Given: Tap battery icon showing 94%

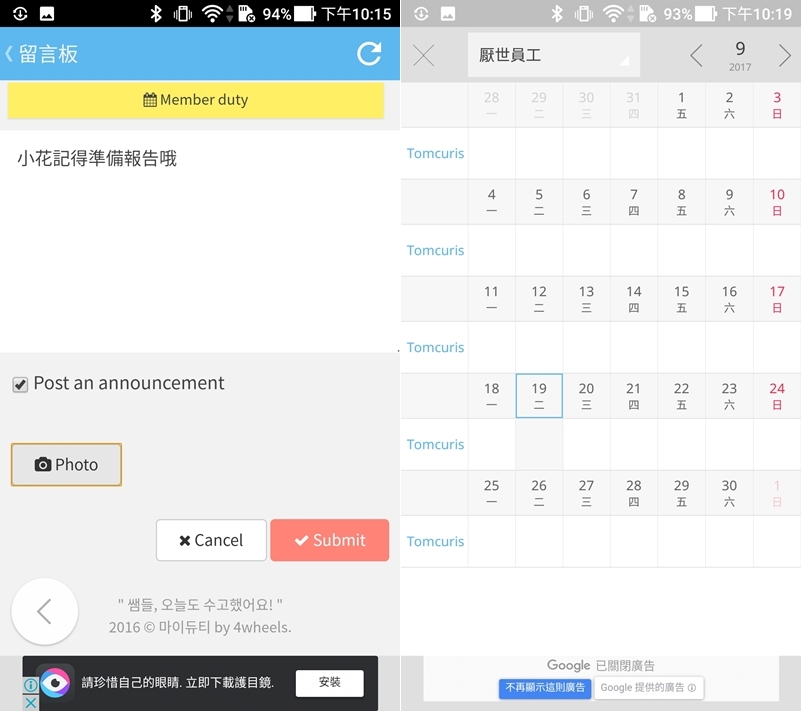Looking at the screenshot, I should [x=305, y=13].
